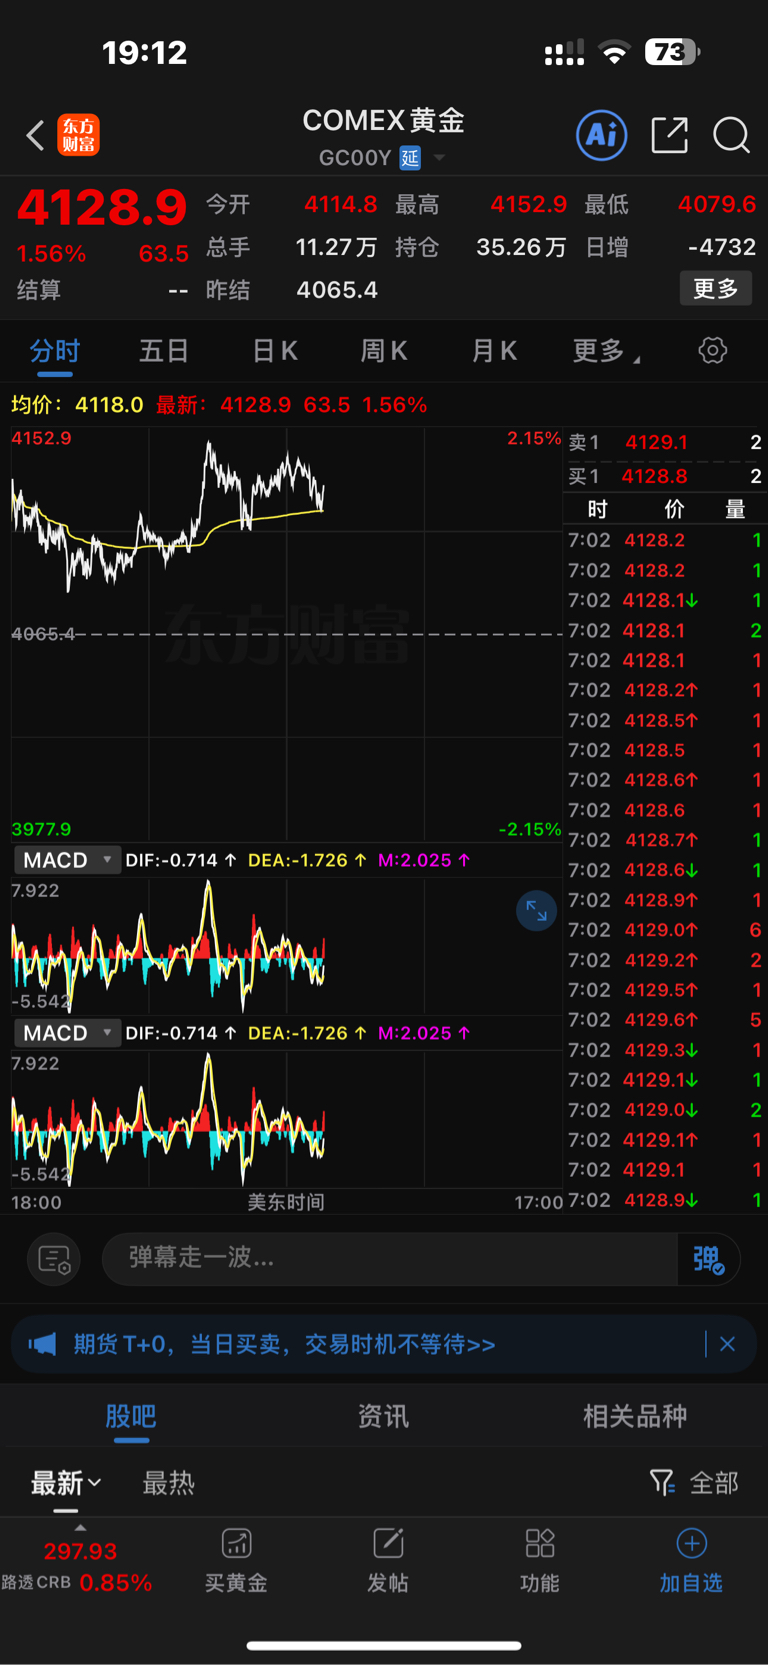Tap the 4129.6↑ trade row
Screen dimensions: 768x1665
tap(665, 1020)
